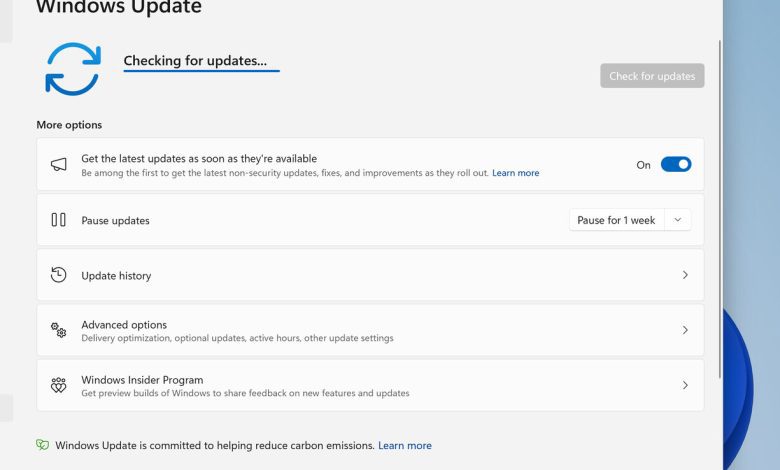
Task: Click the green leaf carbon emissions icon
Action: click(43, 445)
